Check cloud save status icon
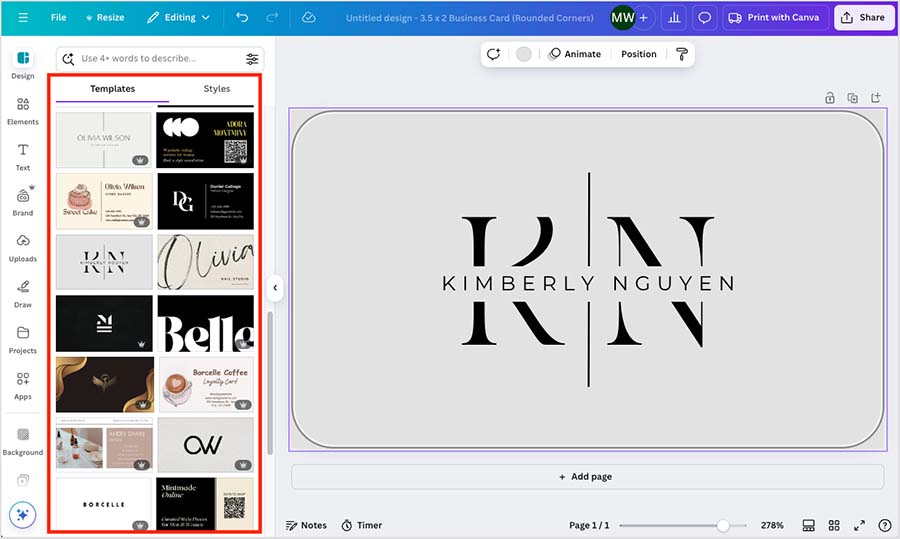The image size is (900, 539). coord(308,18)
